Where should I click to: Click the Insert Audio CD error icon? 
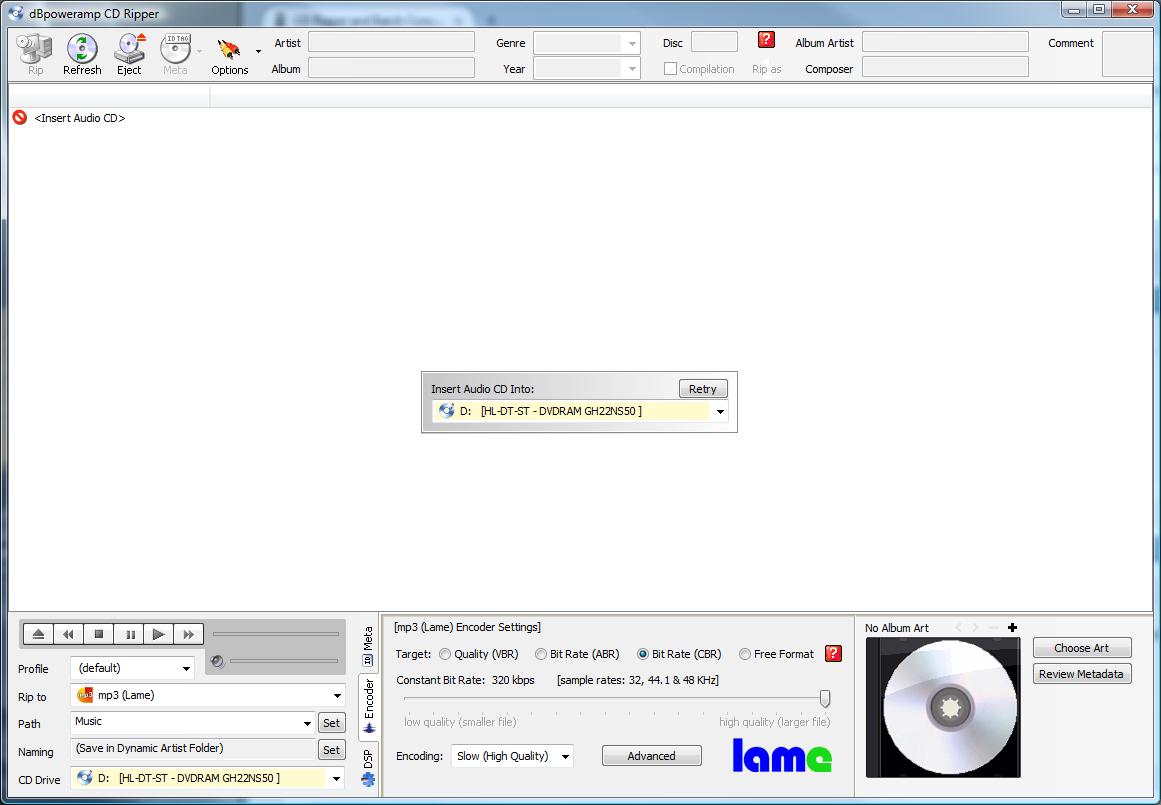(20, 118)
